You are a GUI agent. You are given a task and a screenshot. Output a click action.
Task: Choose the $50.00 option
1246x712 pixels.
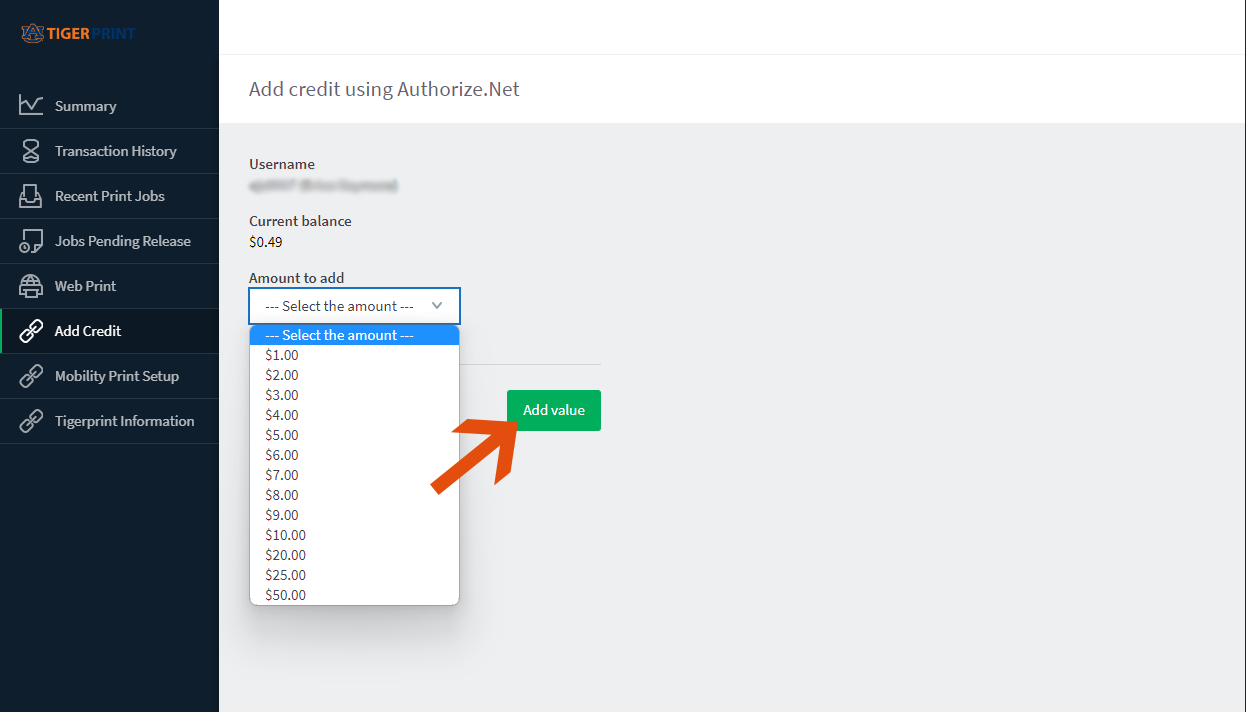coord(354,595)
